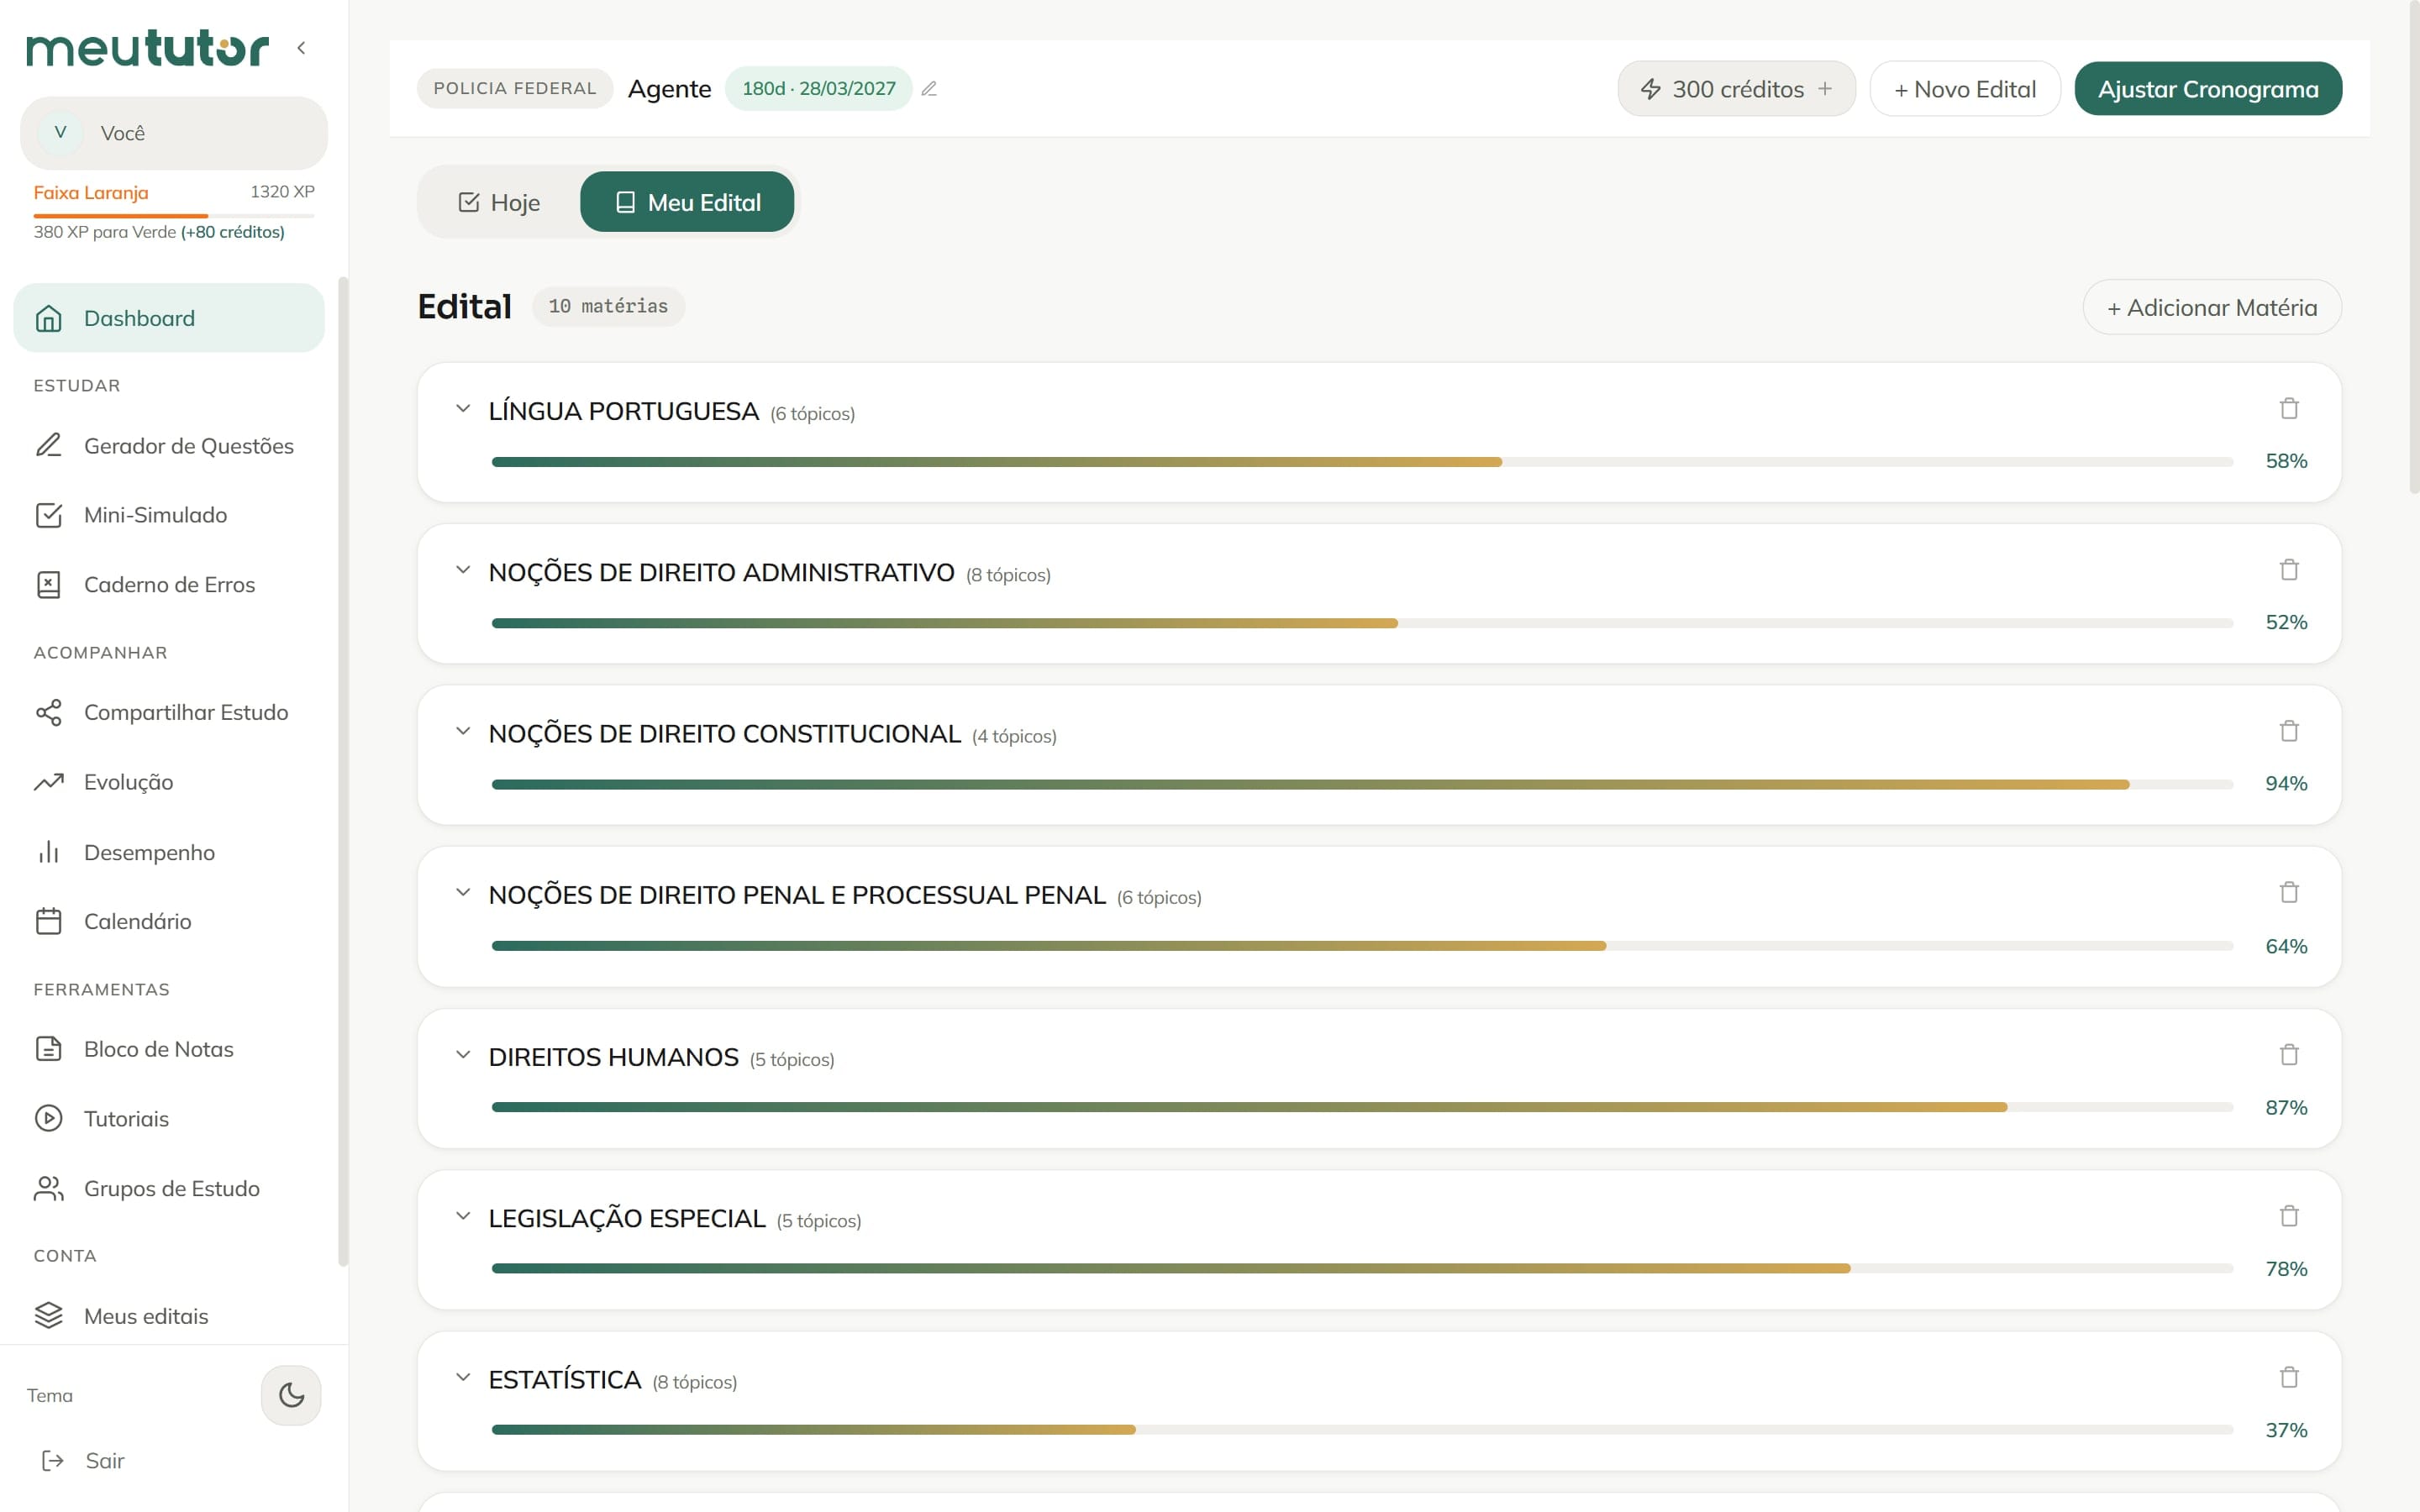2420x1512 pixels.
Task: Delete Noções de Direito Constitucional with trash icon
Action: tap(2288, 731)
